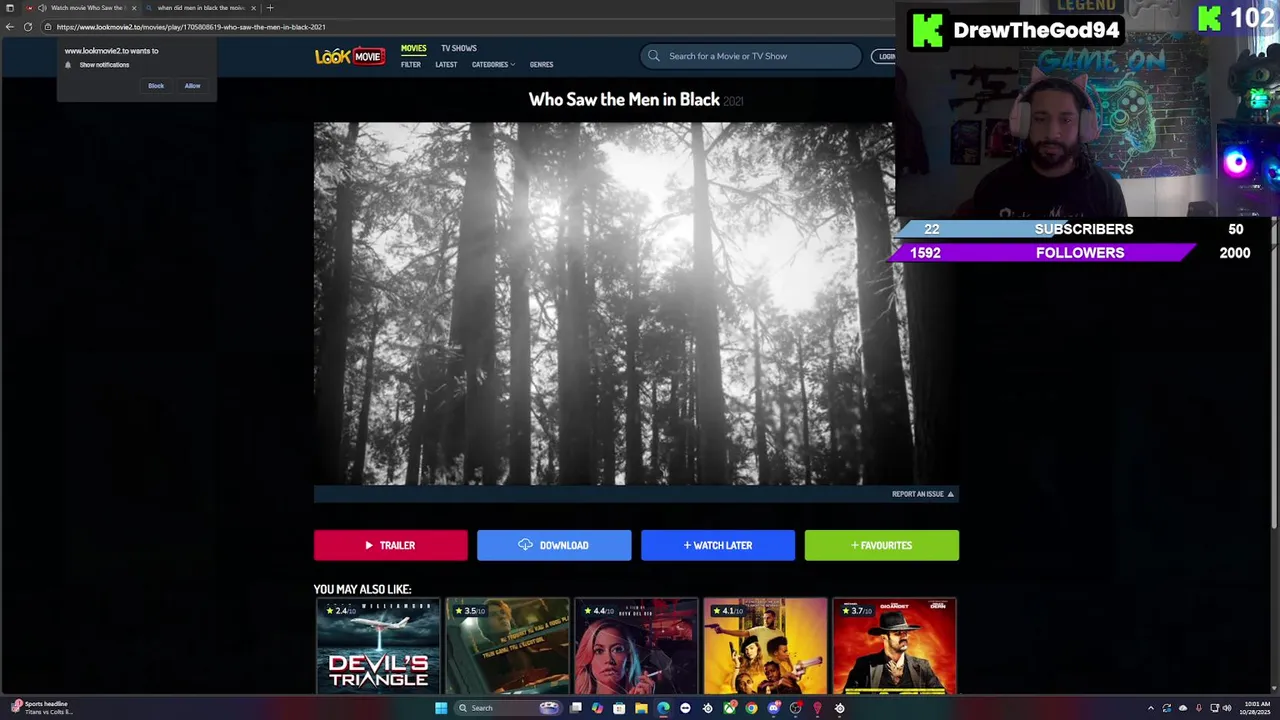1280x720 pixels.
Task: Open the recommended movie rated 4.4
Action: click(636, 646)
